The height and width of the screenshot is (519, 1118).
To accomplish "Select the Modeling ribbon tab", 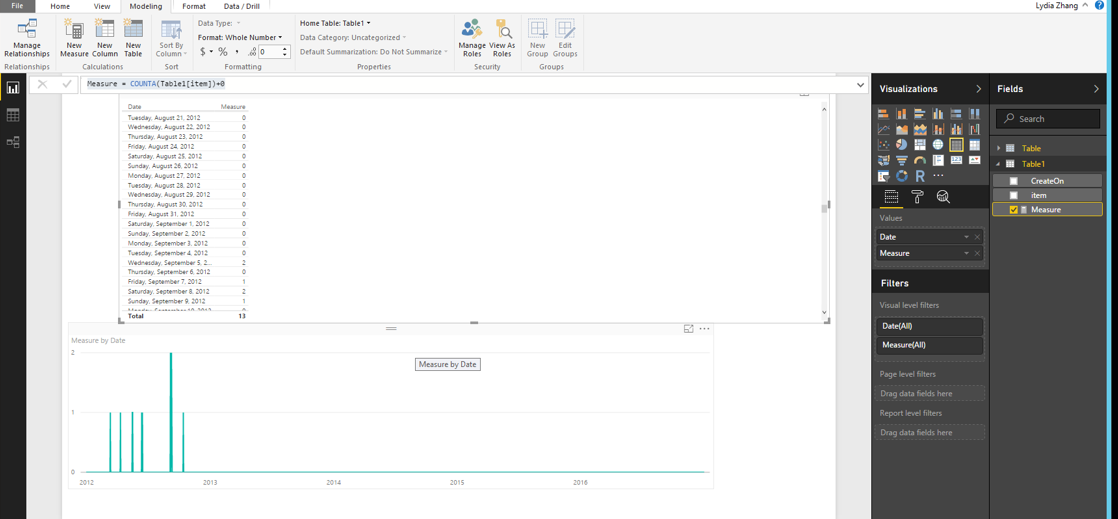I will point(145,6).
